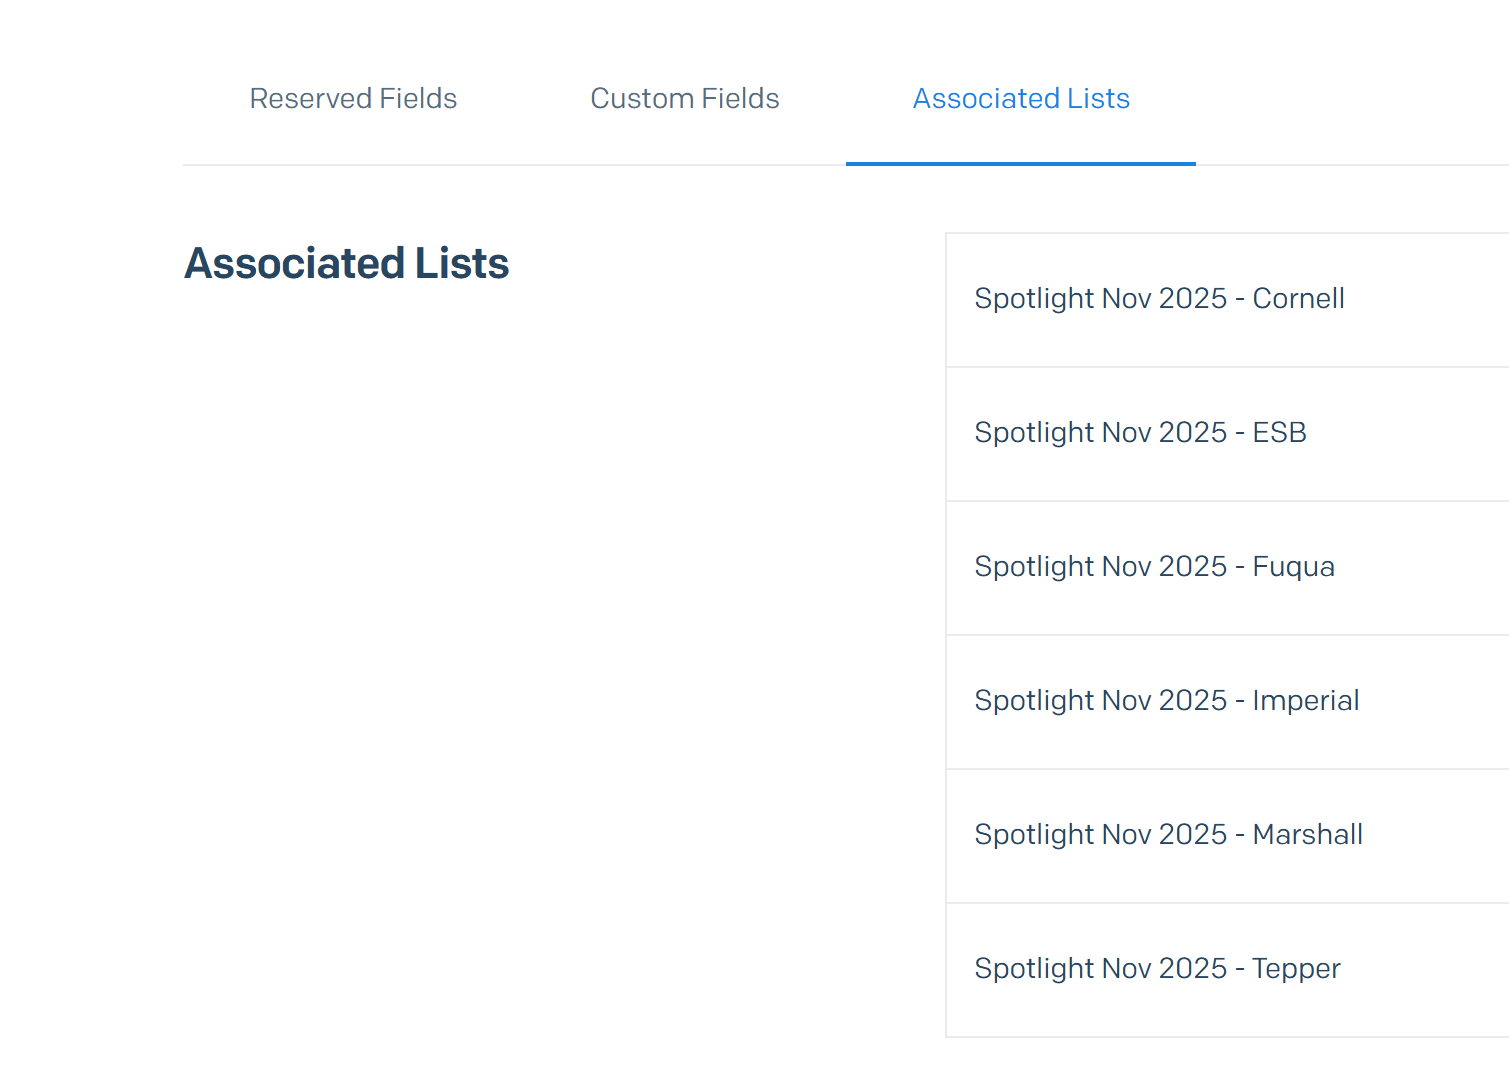This screenshot has width=1509, height=1067.
Task: Click the word Imperial in the fourth row
Action: click(1305, 701)
